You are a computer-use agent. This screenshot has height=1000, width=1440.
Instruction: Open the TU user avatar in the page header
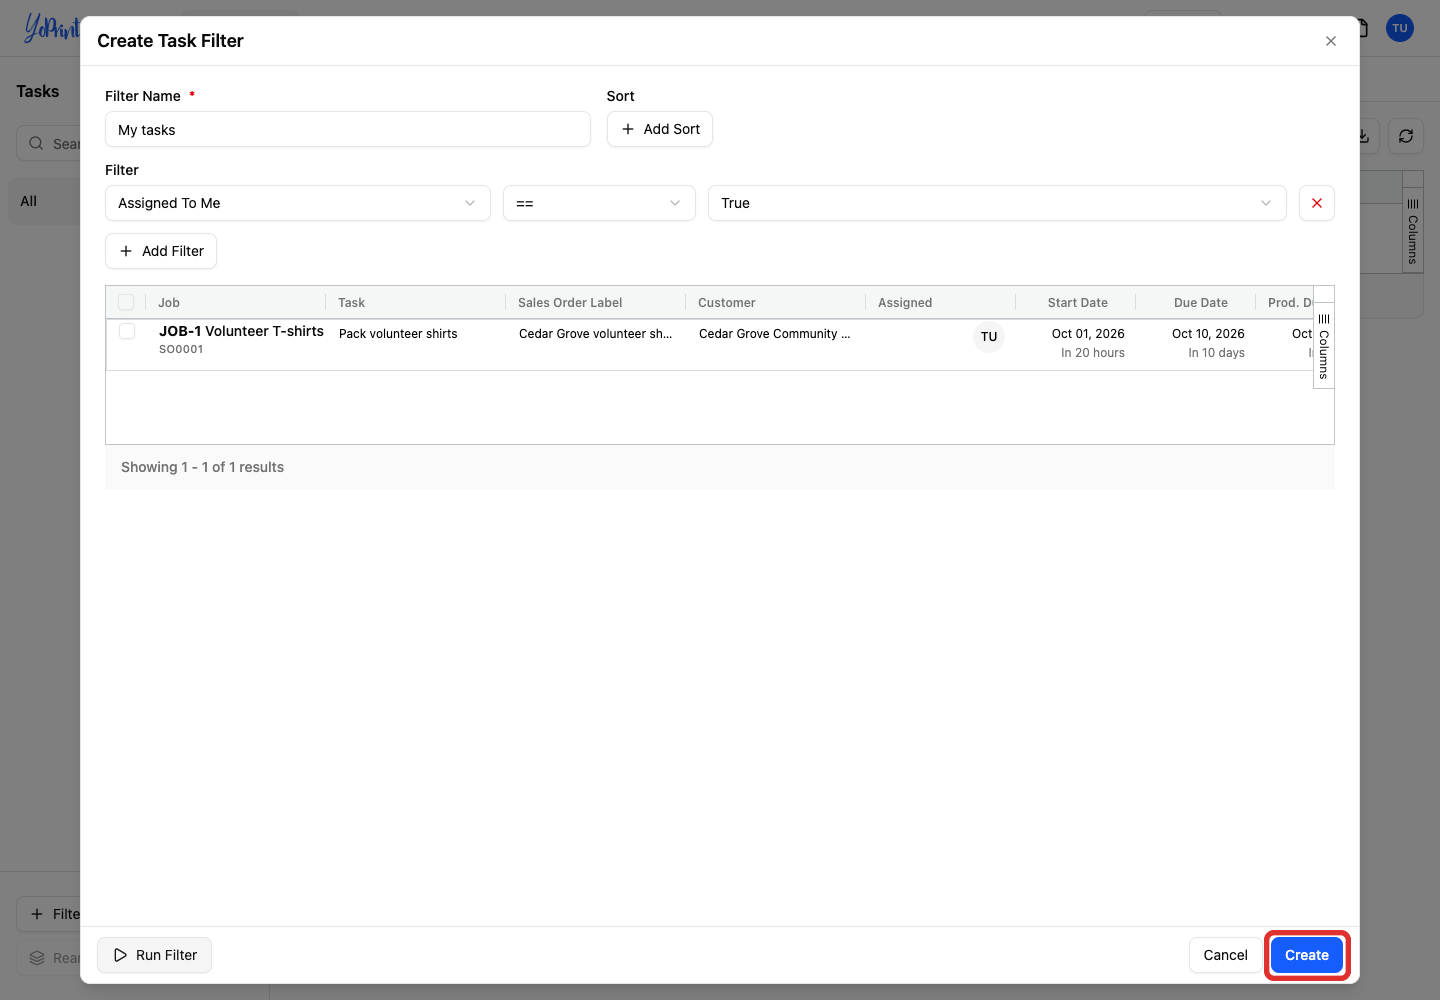1400,28
